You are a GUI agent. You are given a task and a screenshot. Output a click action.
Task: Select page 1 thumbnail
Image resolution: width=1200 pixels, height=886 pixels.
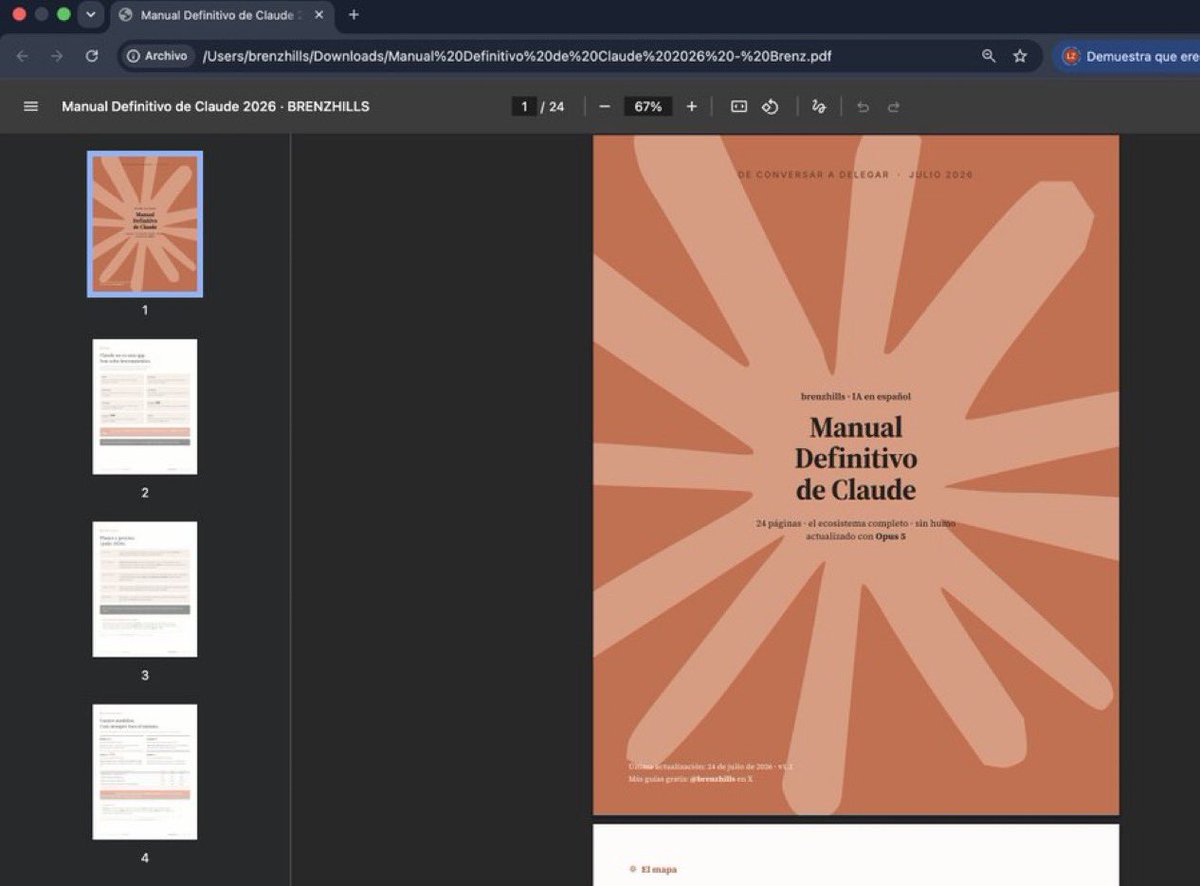coord(145,224)
